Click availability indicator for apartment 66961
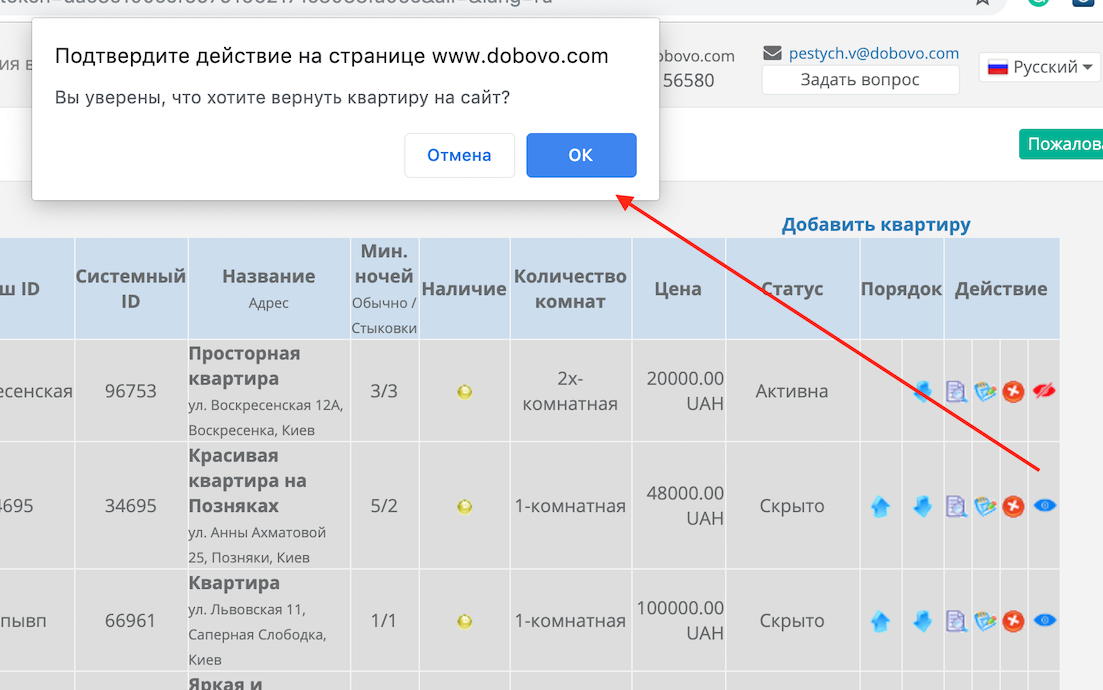Screen dimensions: 1103x690 coord(464,621)
